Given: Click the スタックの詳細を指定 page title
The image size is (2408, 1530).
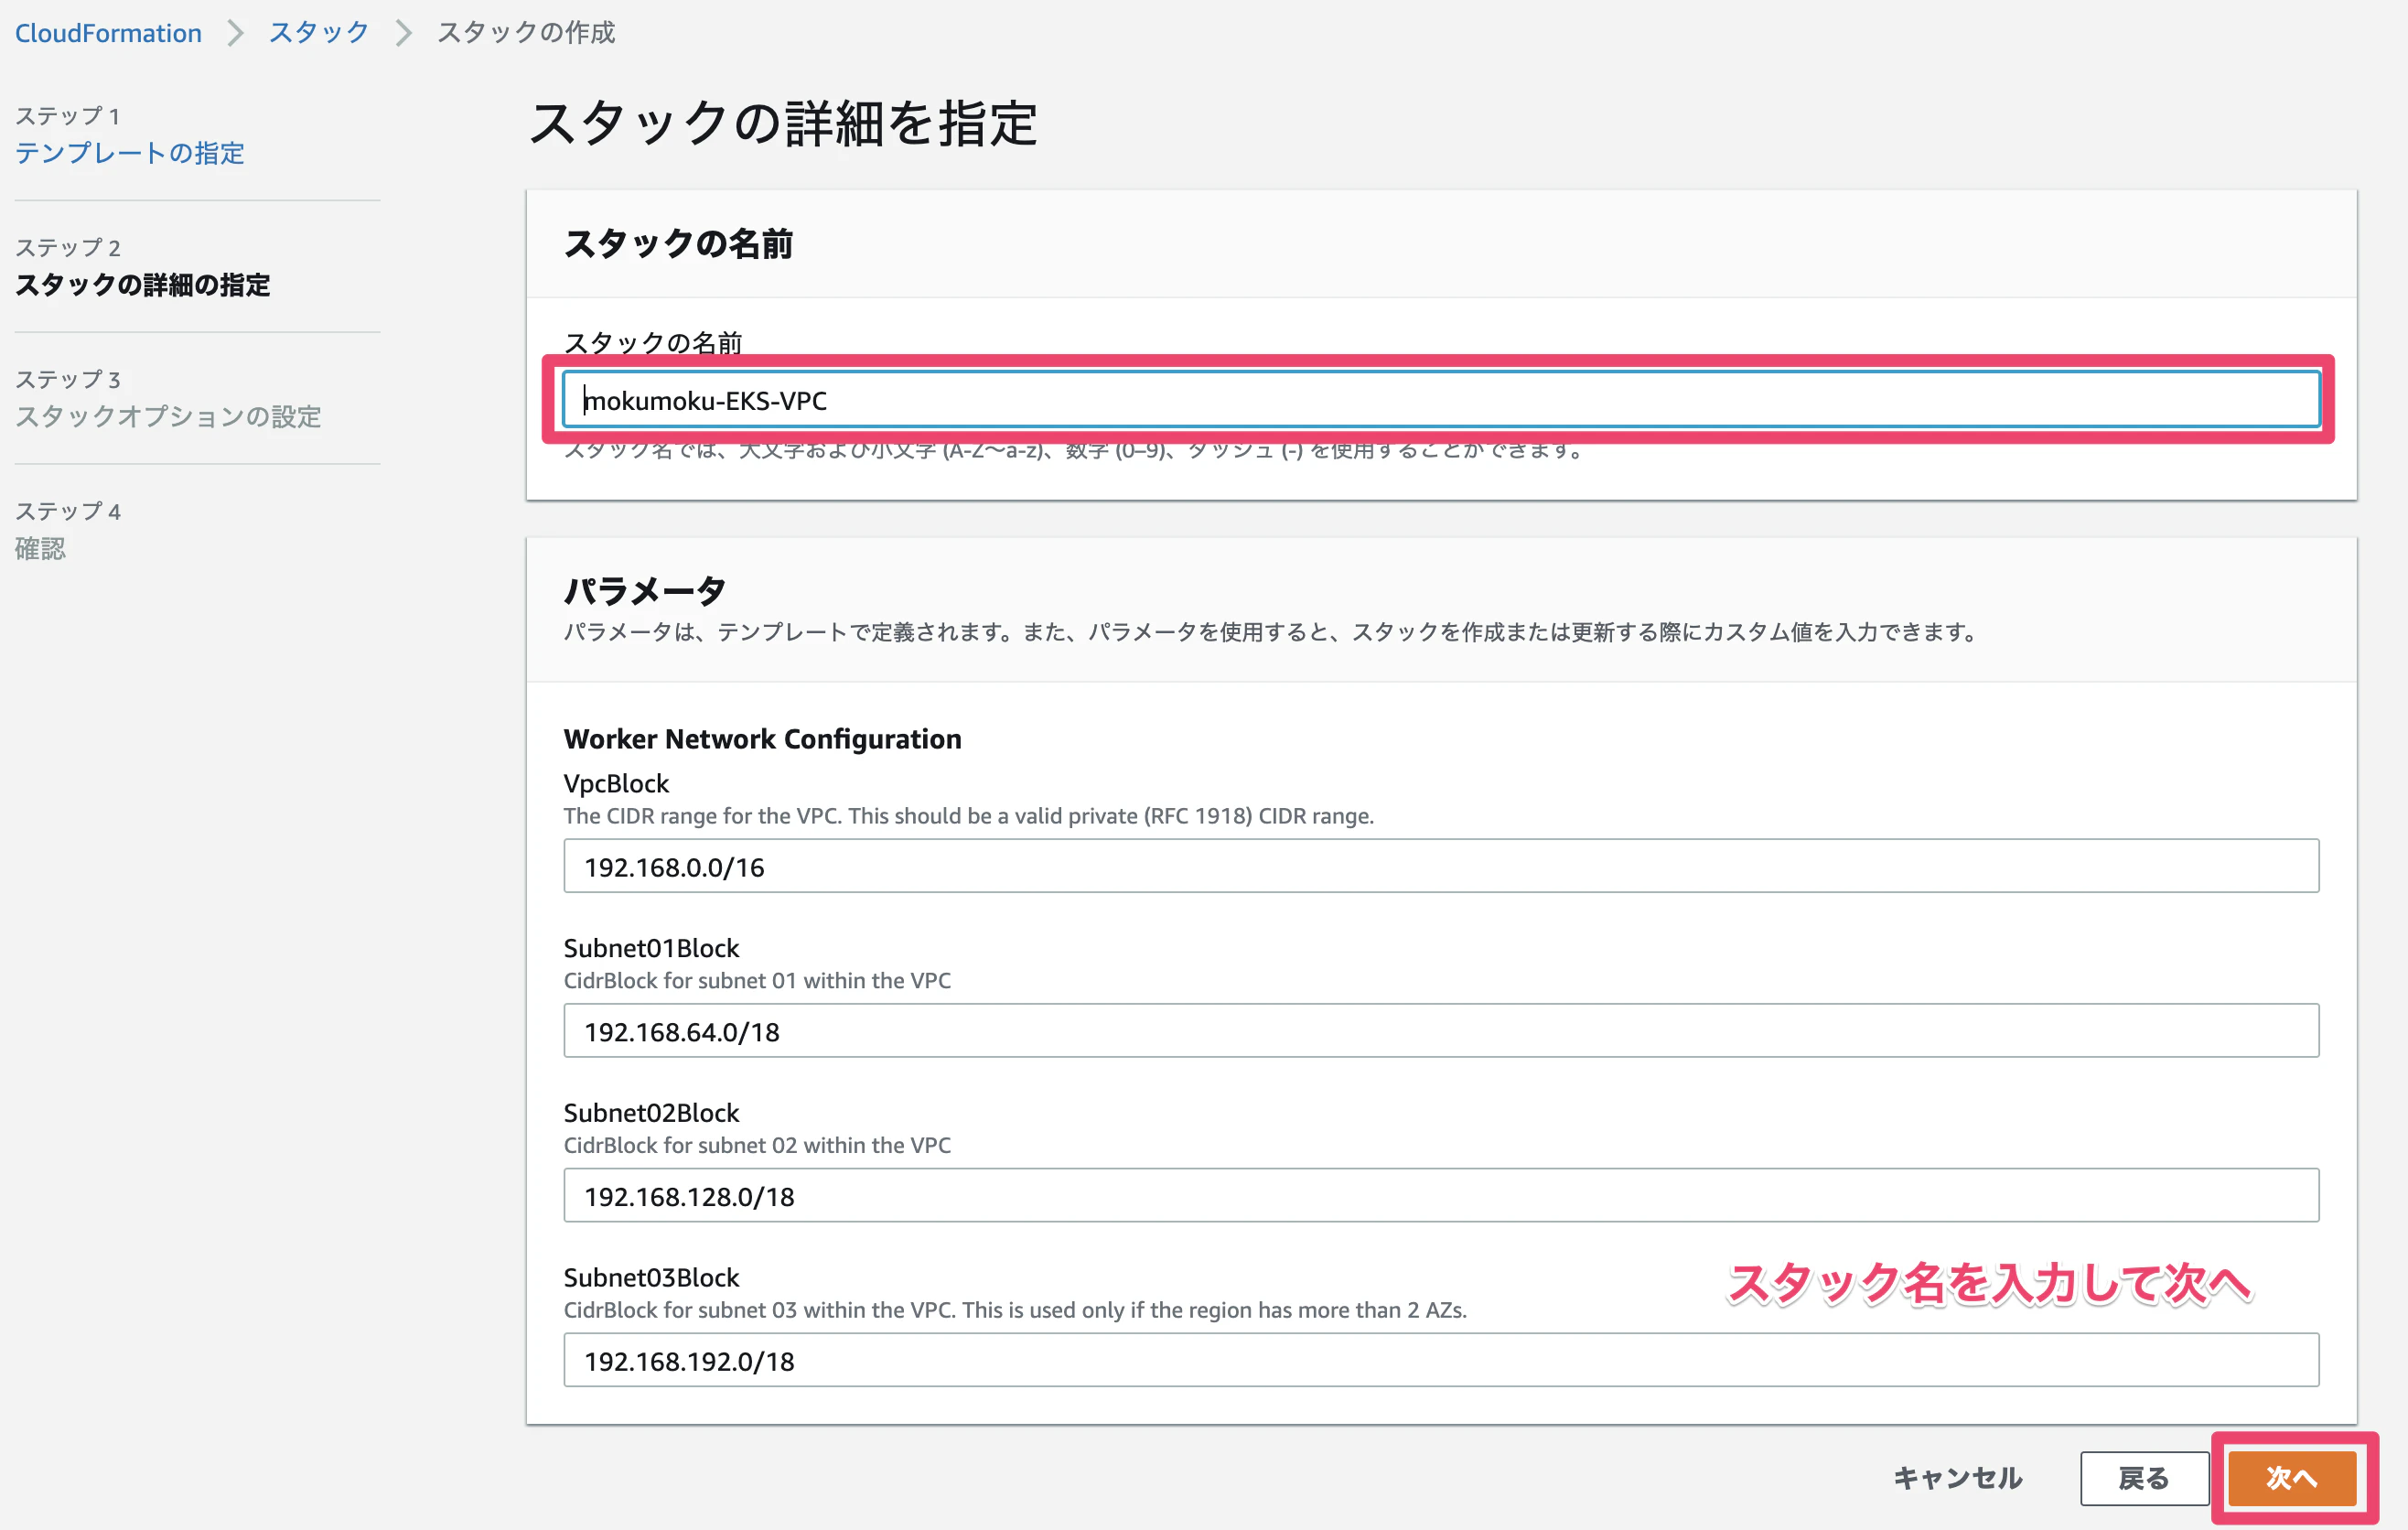Looking at the screenshot, I should click(783, 124).
